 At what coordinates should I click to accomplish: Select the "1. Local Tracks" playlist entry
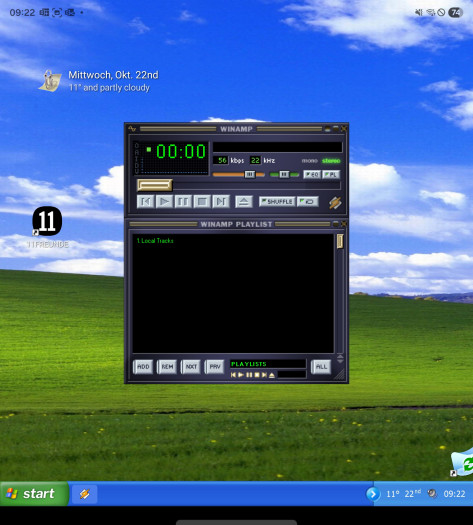155,240
